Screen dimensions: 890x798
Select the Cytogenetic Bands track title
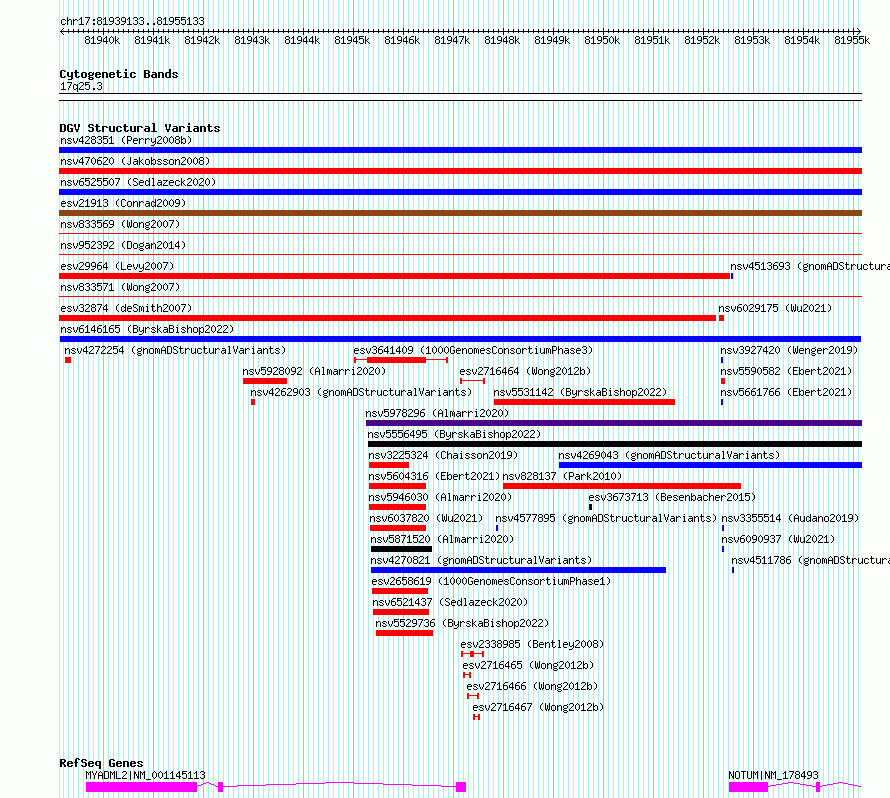coord(119,74)
